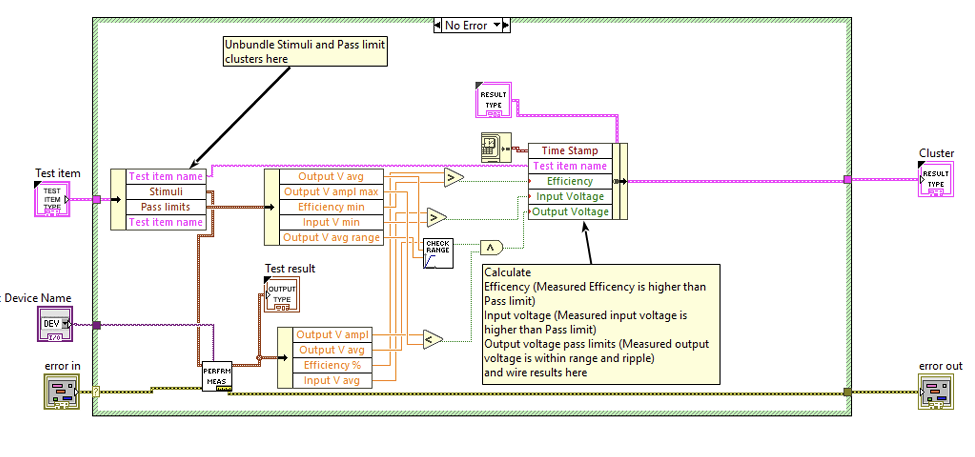Click the 'Device Name' label
Screen dimensions: 975x457
pyautogui.click(x=38, y=298)
